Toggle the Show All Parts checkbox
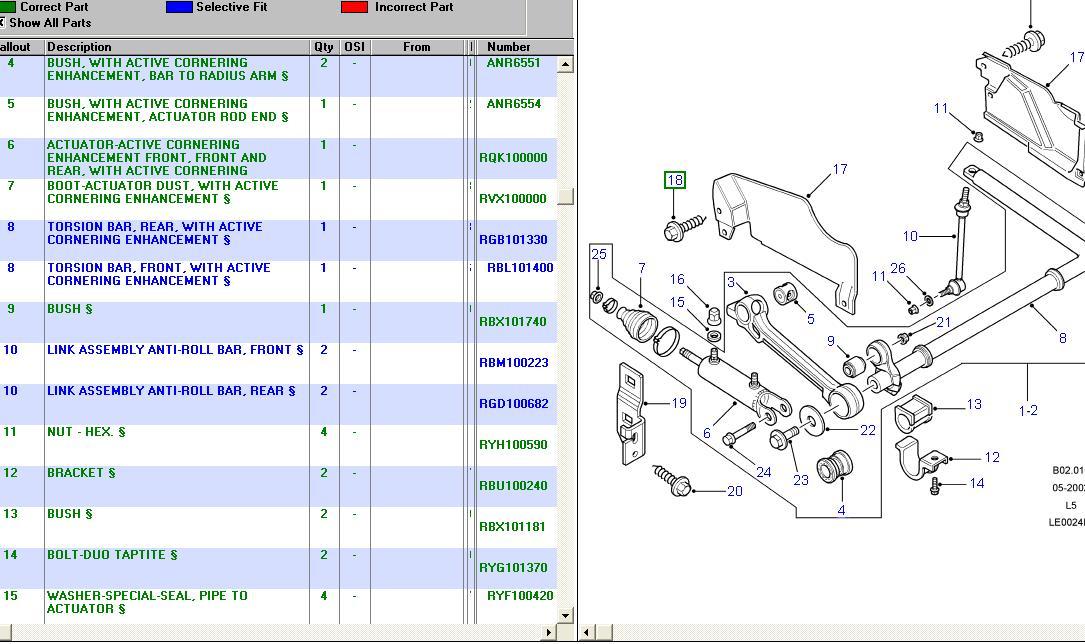The width and height of the screenshot is (1085, 644). [3, 22]
